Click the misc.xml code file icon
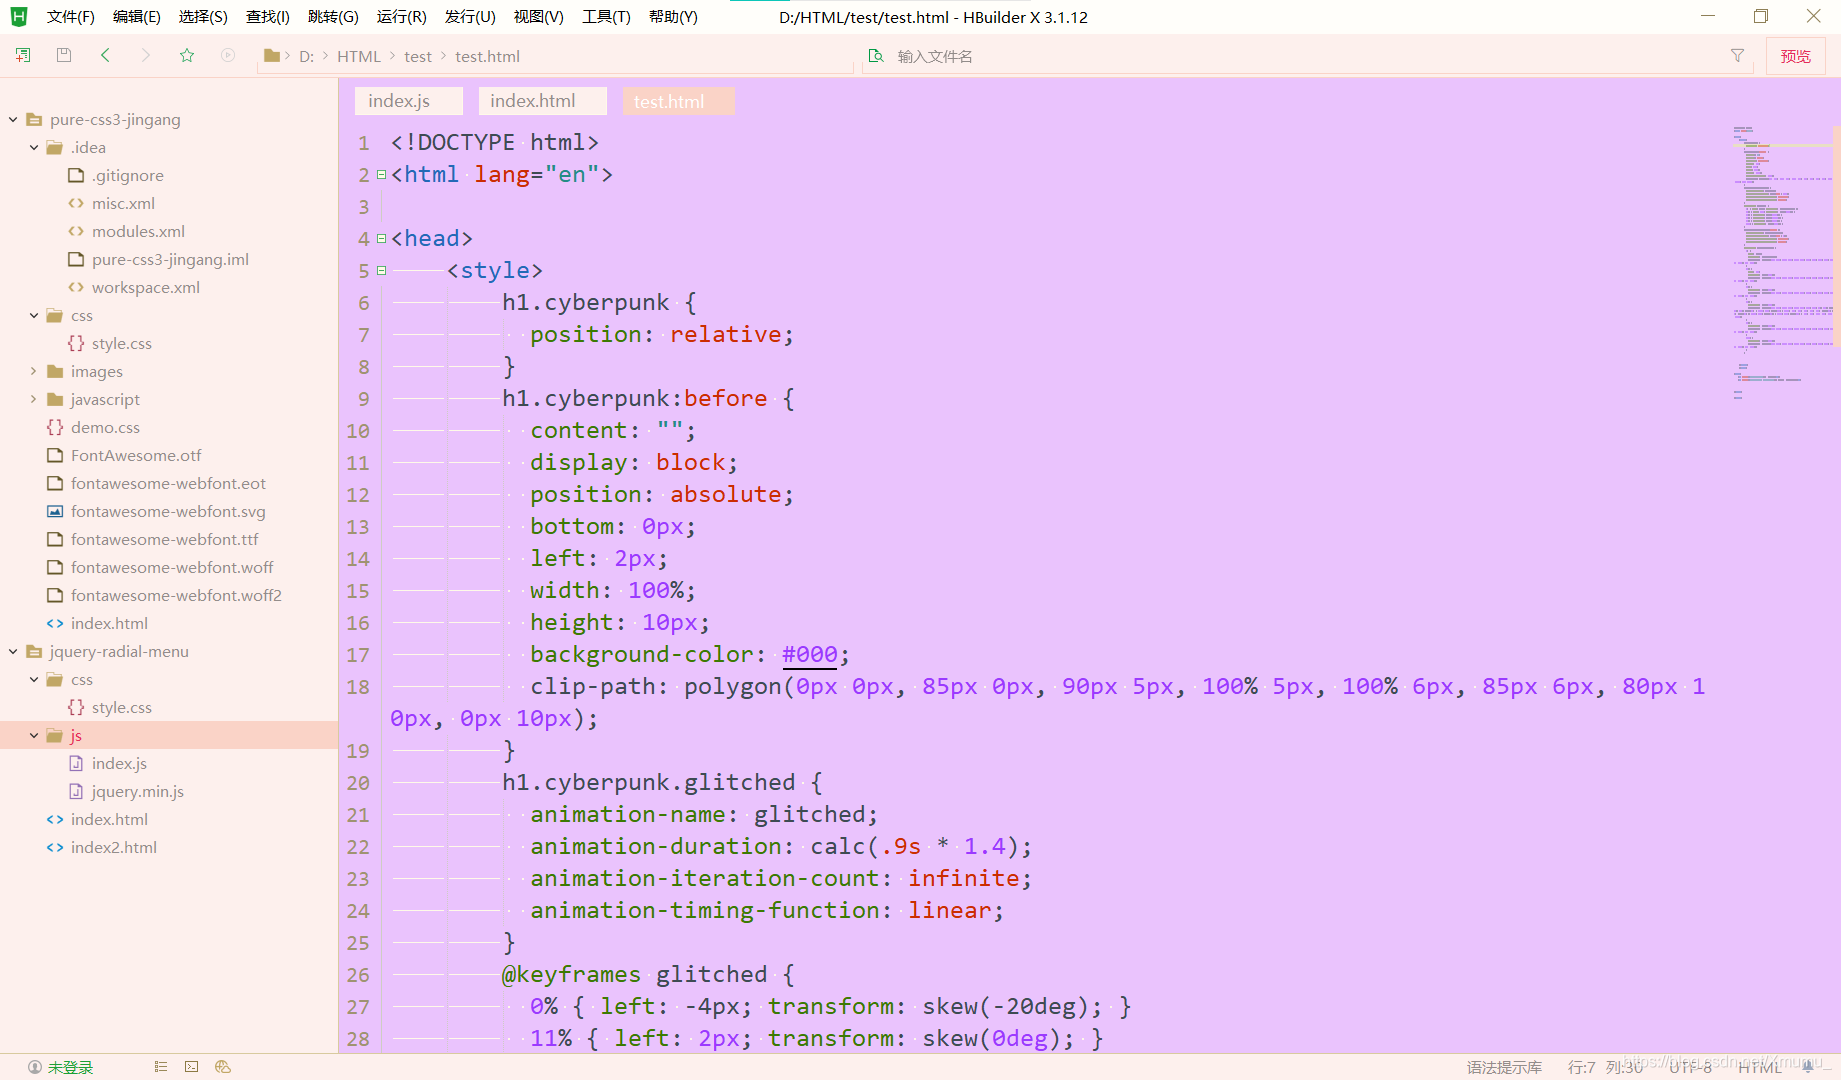Screen dimensions: 1841x1080 click(x=76, y=203)
